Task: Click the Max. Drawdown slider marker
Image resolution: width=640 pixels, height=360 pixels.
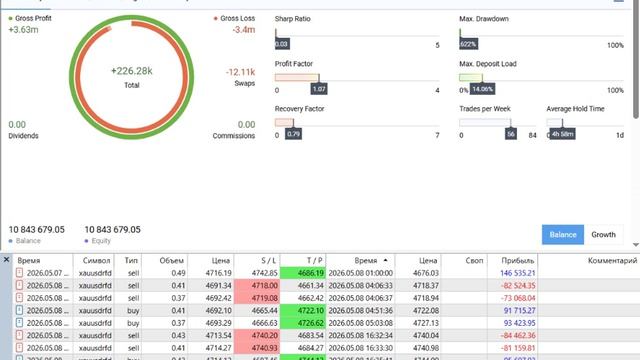Action: [x=468, y=44]
